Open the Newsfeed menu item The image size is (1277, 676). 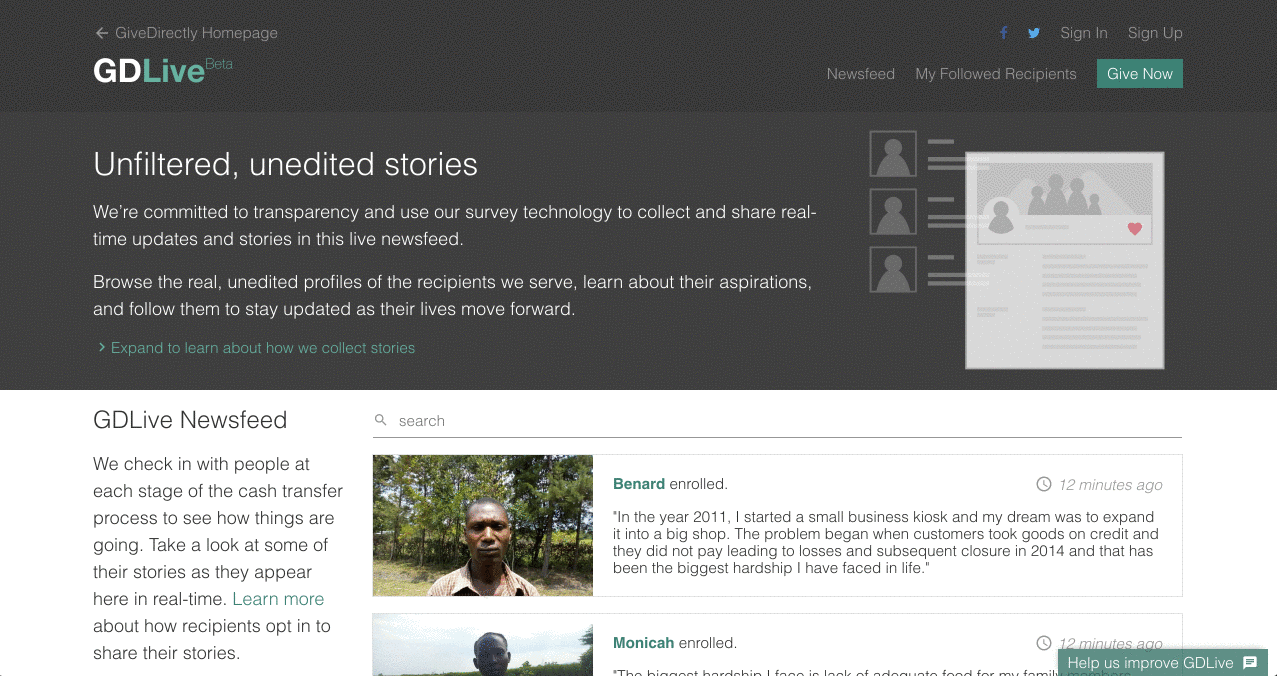point(860,74)
